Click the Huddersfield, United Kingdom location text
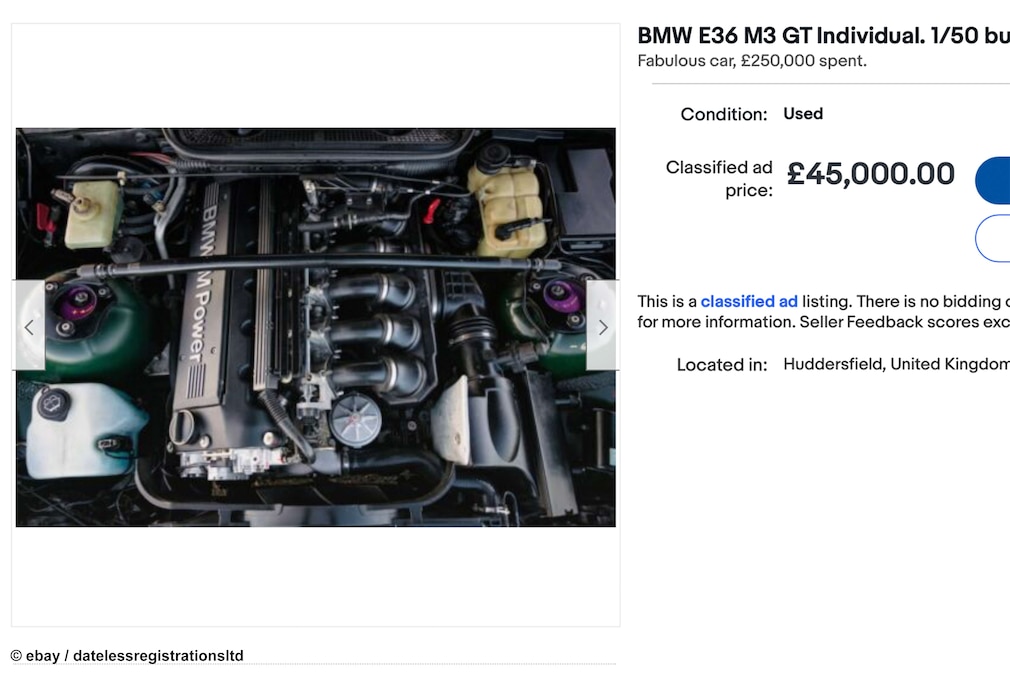 click(897, 365)
